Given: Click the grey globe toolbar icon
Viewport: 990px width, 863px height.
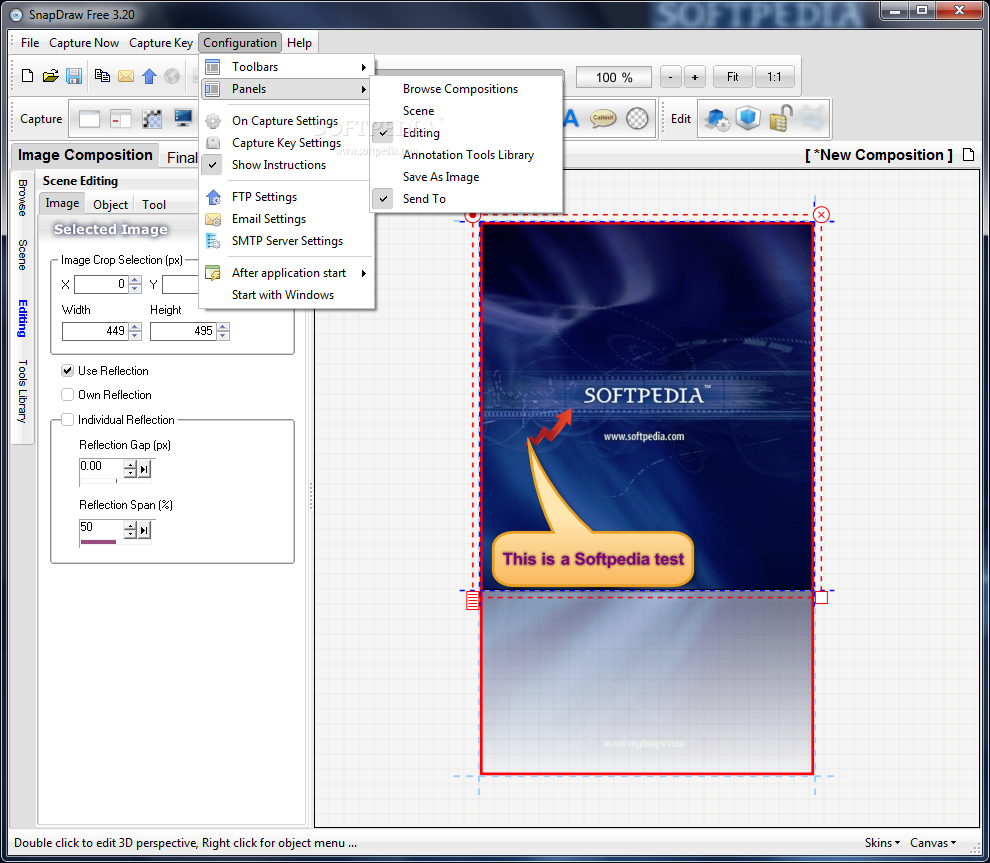Looking at the screenshot, I should tap(172, 76).
